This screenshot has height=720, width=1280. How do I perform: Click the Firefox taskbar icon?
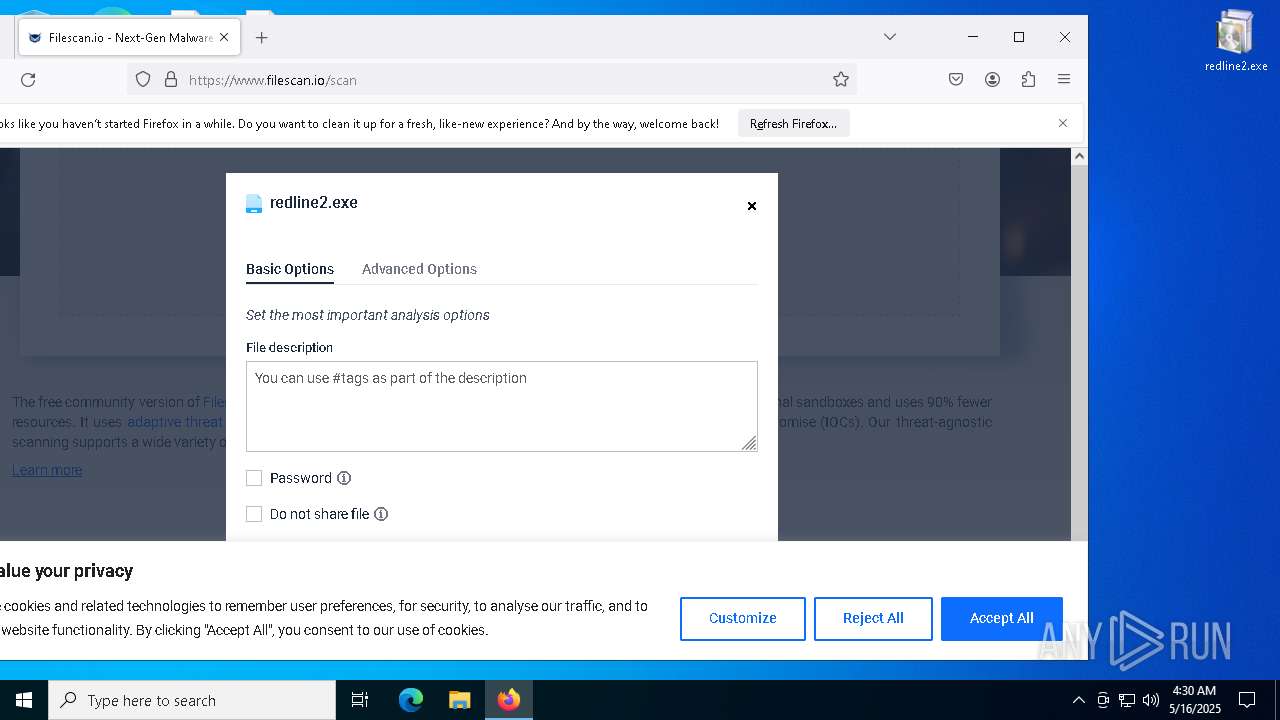click(509, 700)
